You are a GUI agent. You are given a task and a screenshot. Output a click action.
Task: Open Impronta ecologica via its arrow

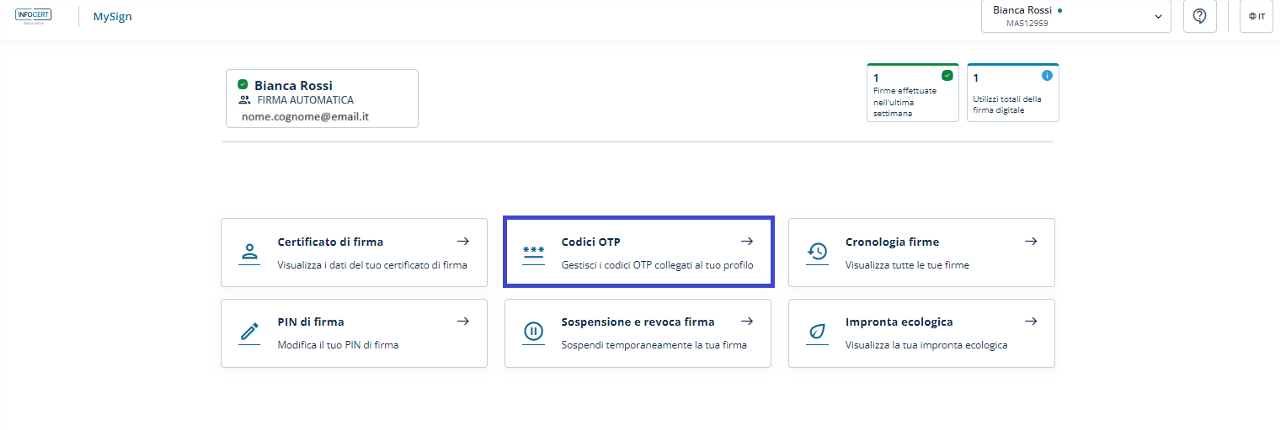click(x=1031, y=321)
